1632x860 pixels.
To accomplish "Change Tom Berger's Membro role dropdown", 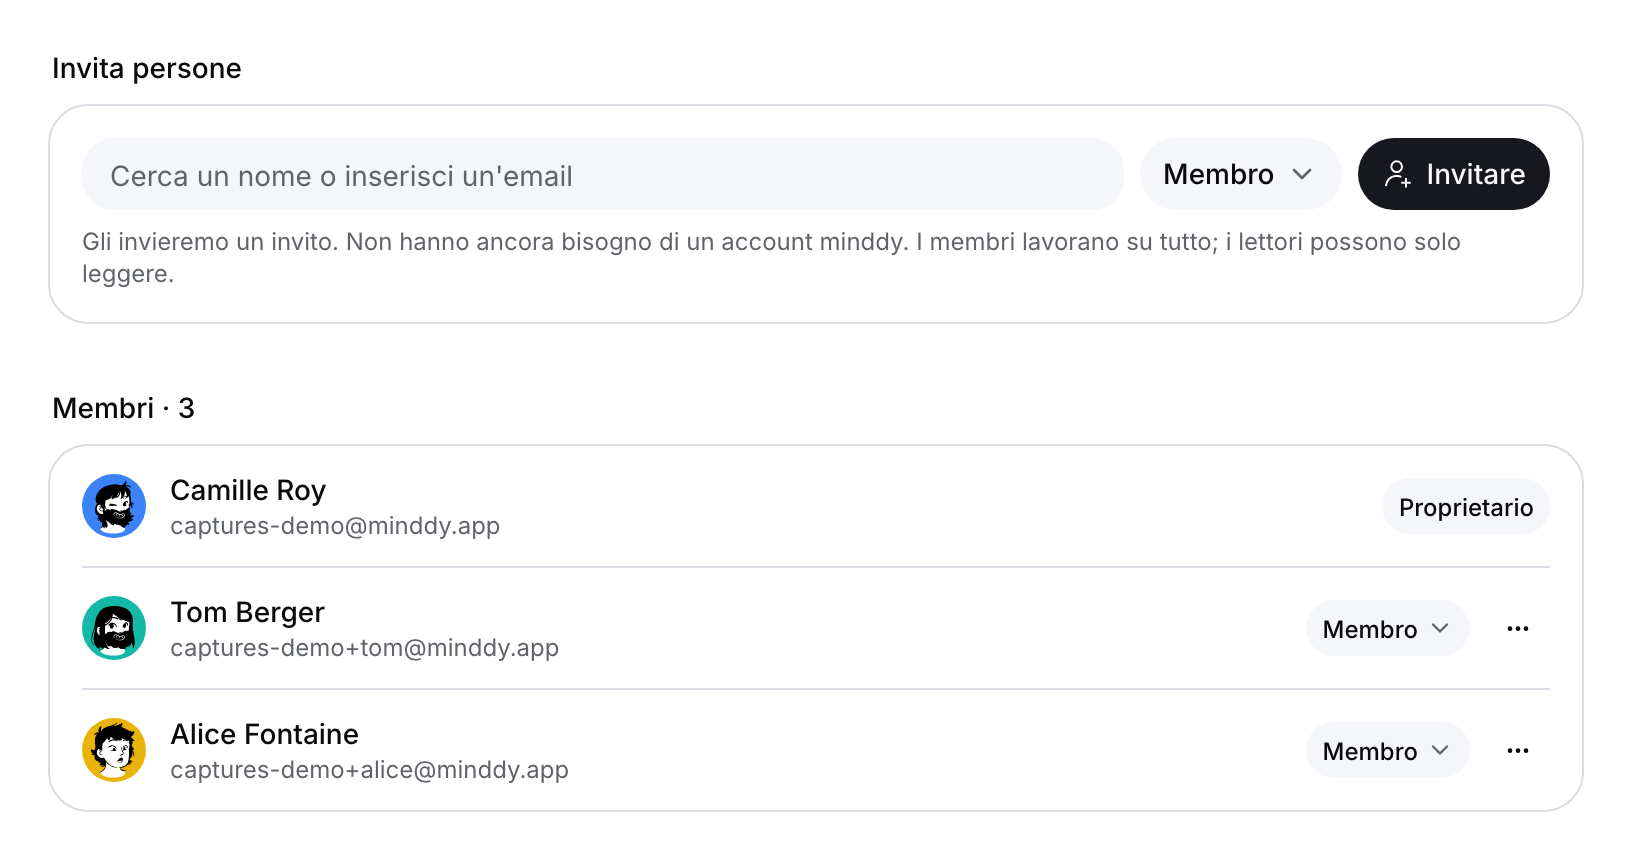I will tap(1387, 628).
